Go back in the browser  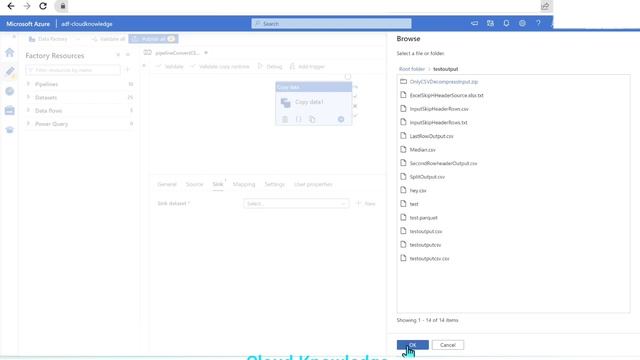[x=11, y=6]
